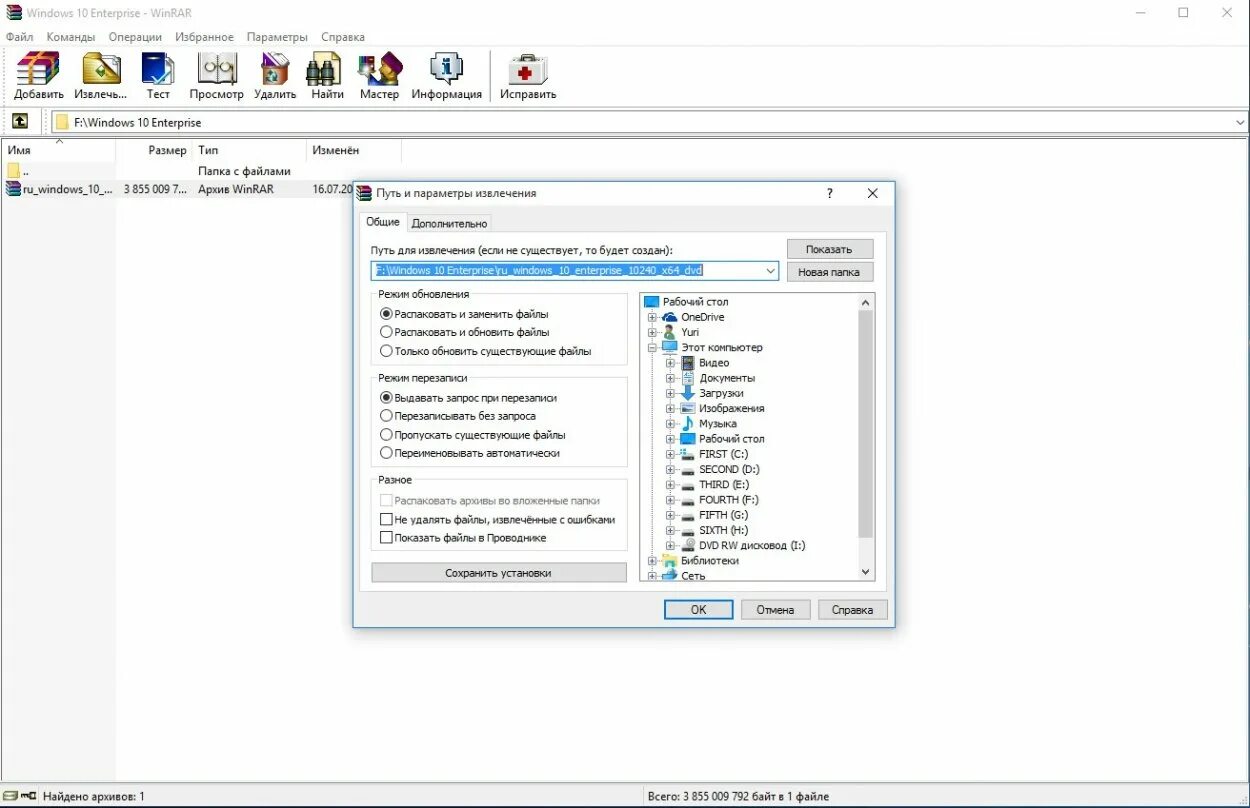Select the Этот компьютер icon in tree
Image resolution: width=1250 pixels, height=808 pixels.
point(670,347)
